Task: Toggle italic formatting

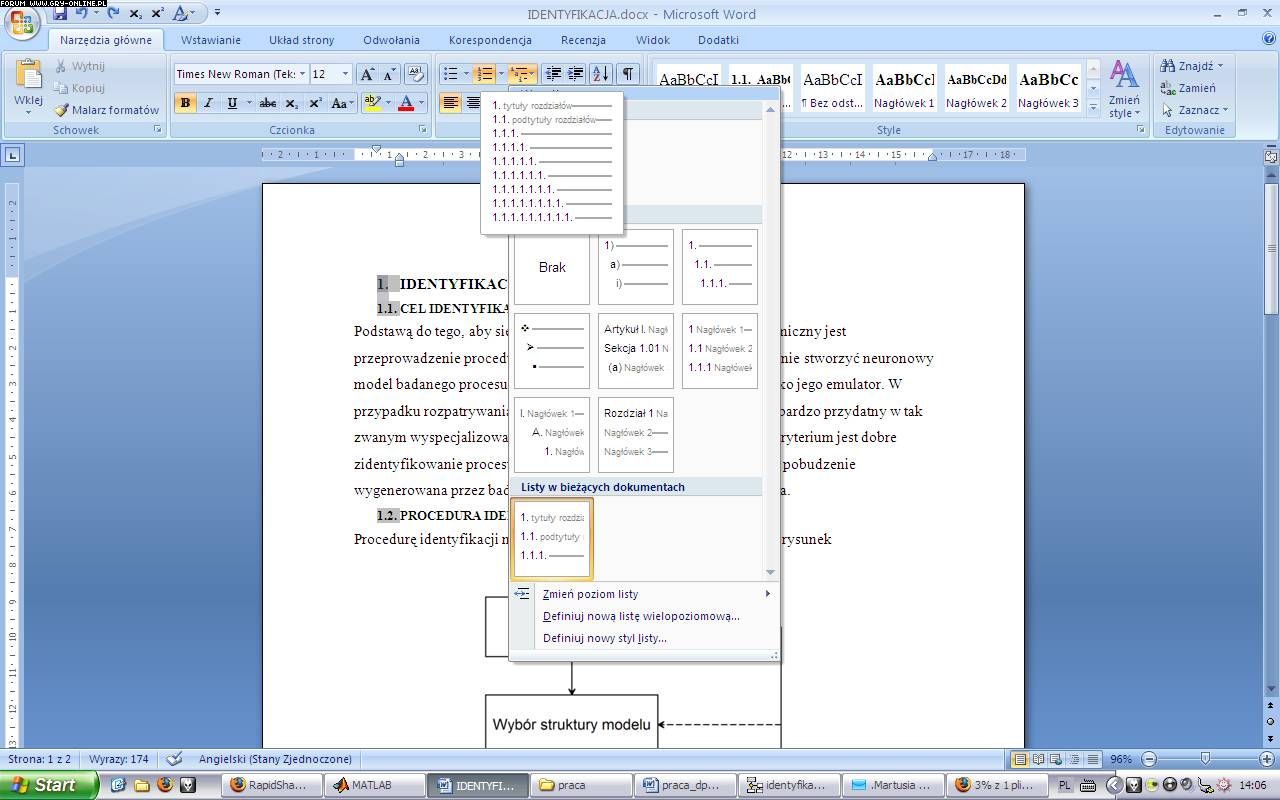Action: pos(208,103)
